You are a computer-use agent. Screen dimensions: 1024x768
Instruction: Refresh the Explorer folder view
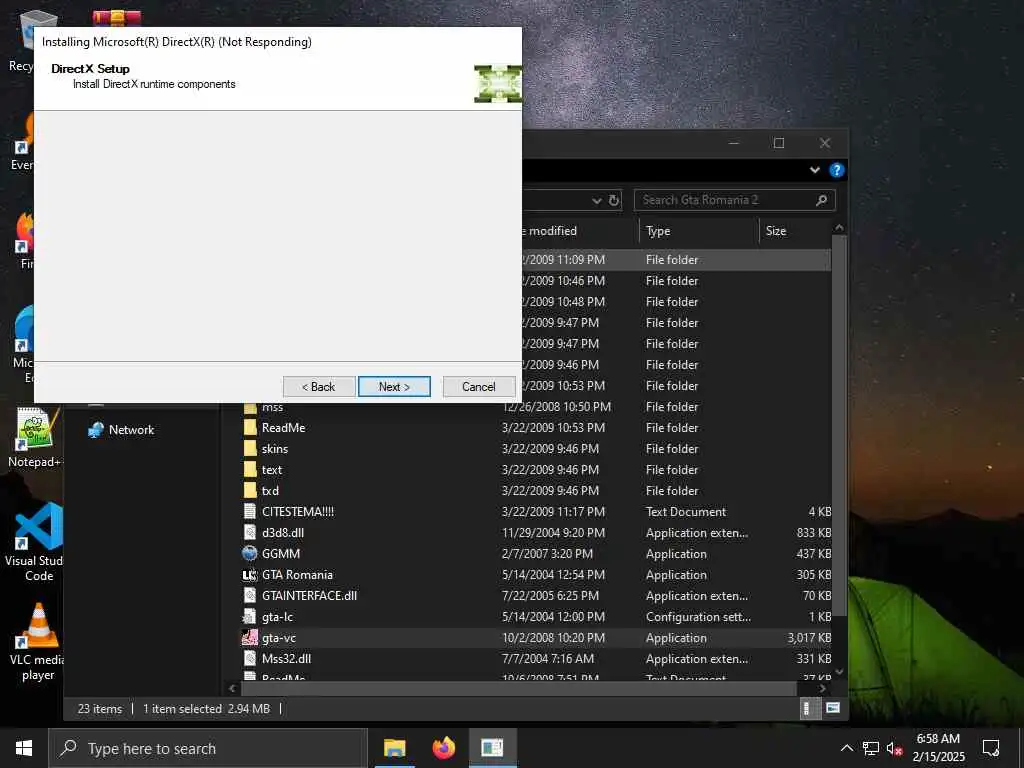[x=614, y=200]
